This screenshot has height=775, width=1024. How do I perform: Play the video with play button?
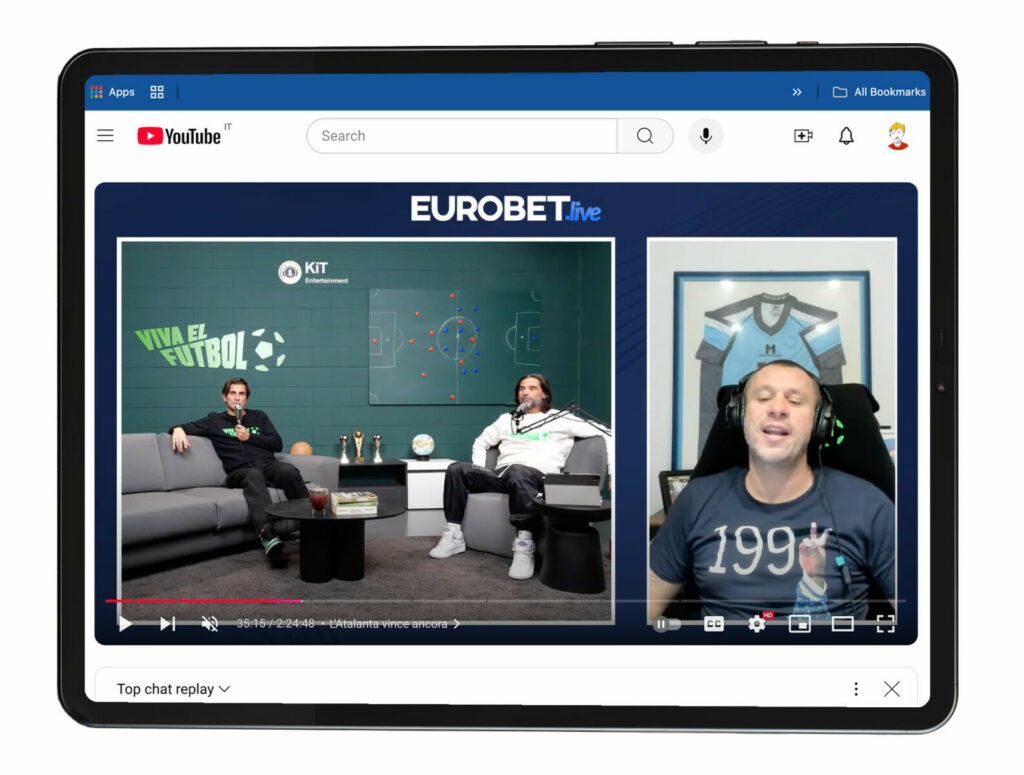point(125,624)
